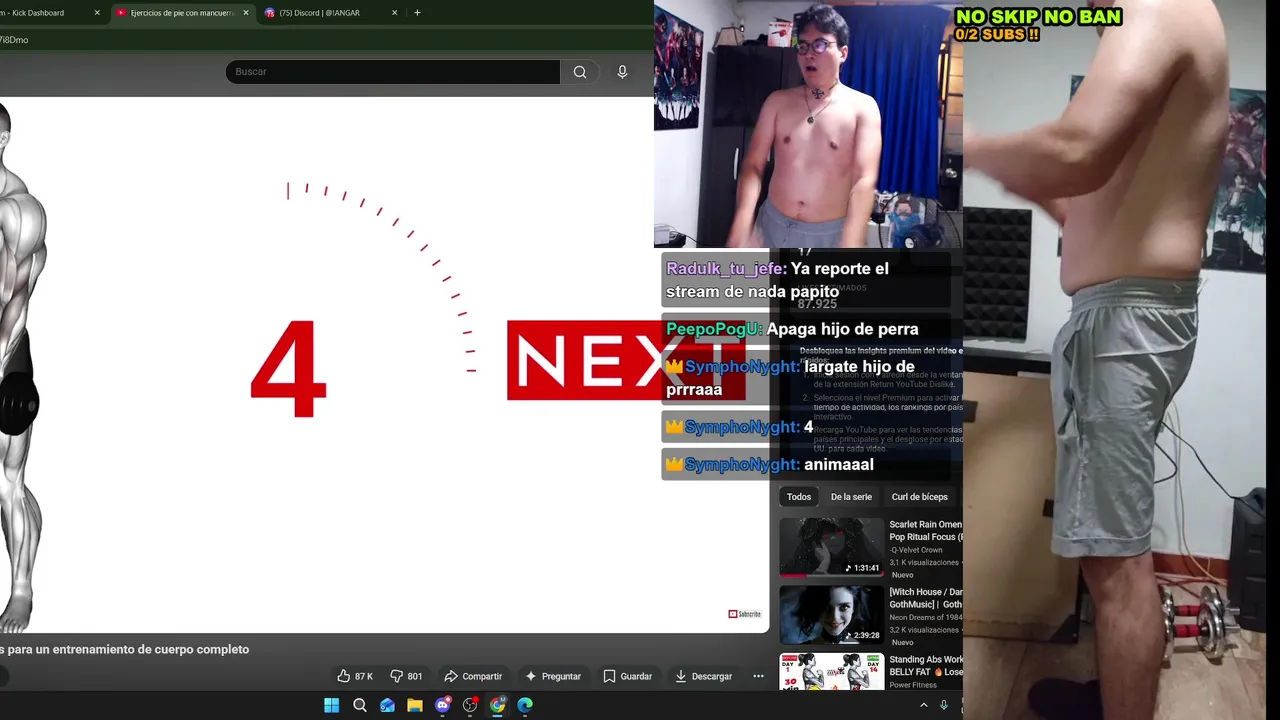Click the YouTube Buscar search field
This screenshot has height=720, width=1280.
tap(393, 72)
